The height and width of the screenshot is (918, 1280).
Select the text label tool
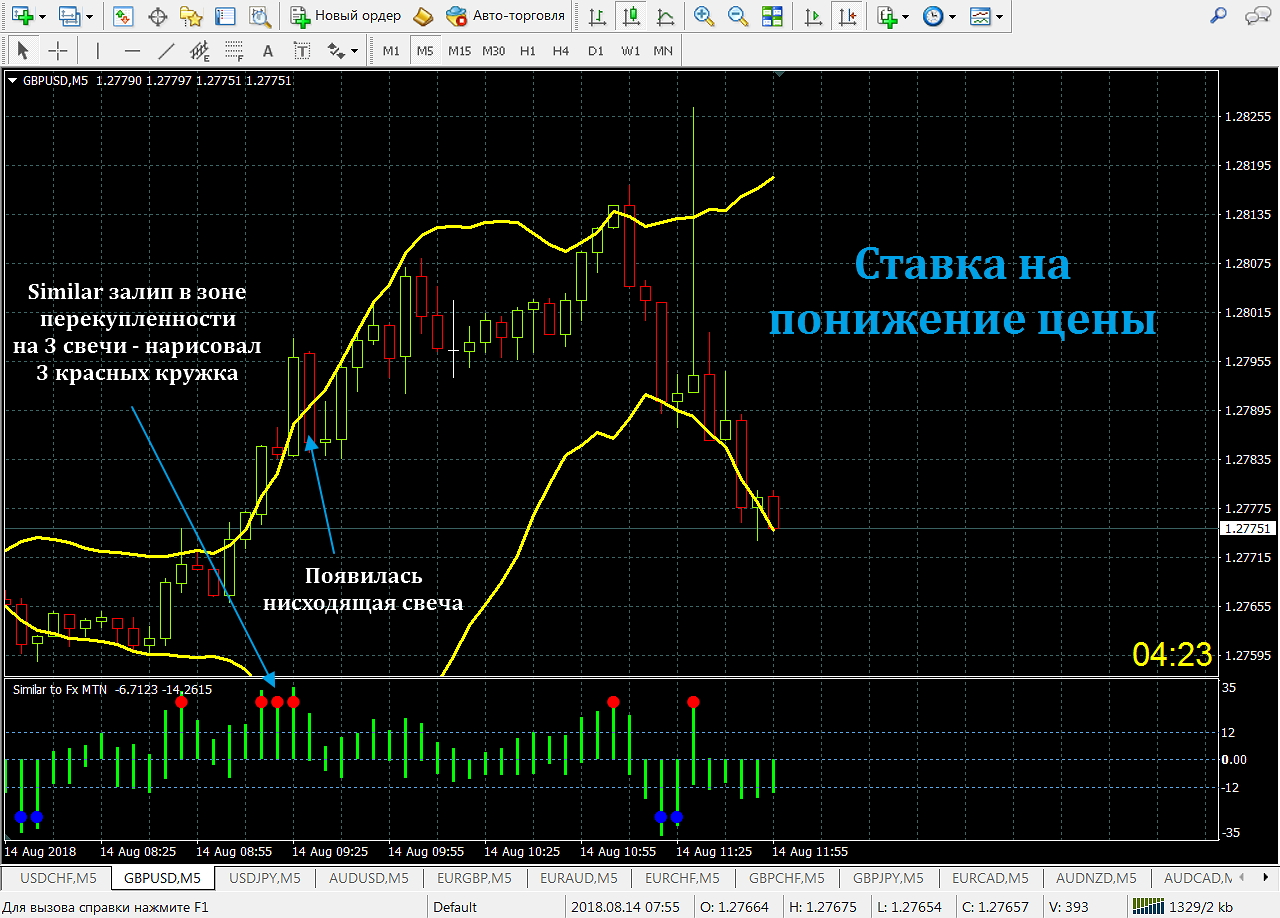point(302,50)
